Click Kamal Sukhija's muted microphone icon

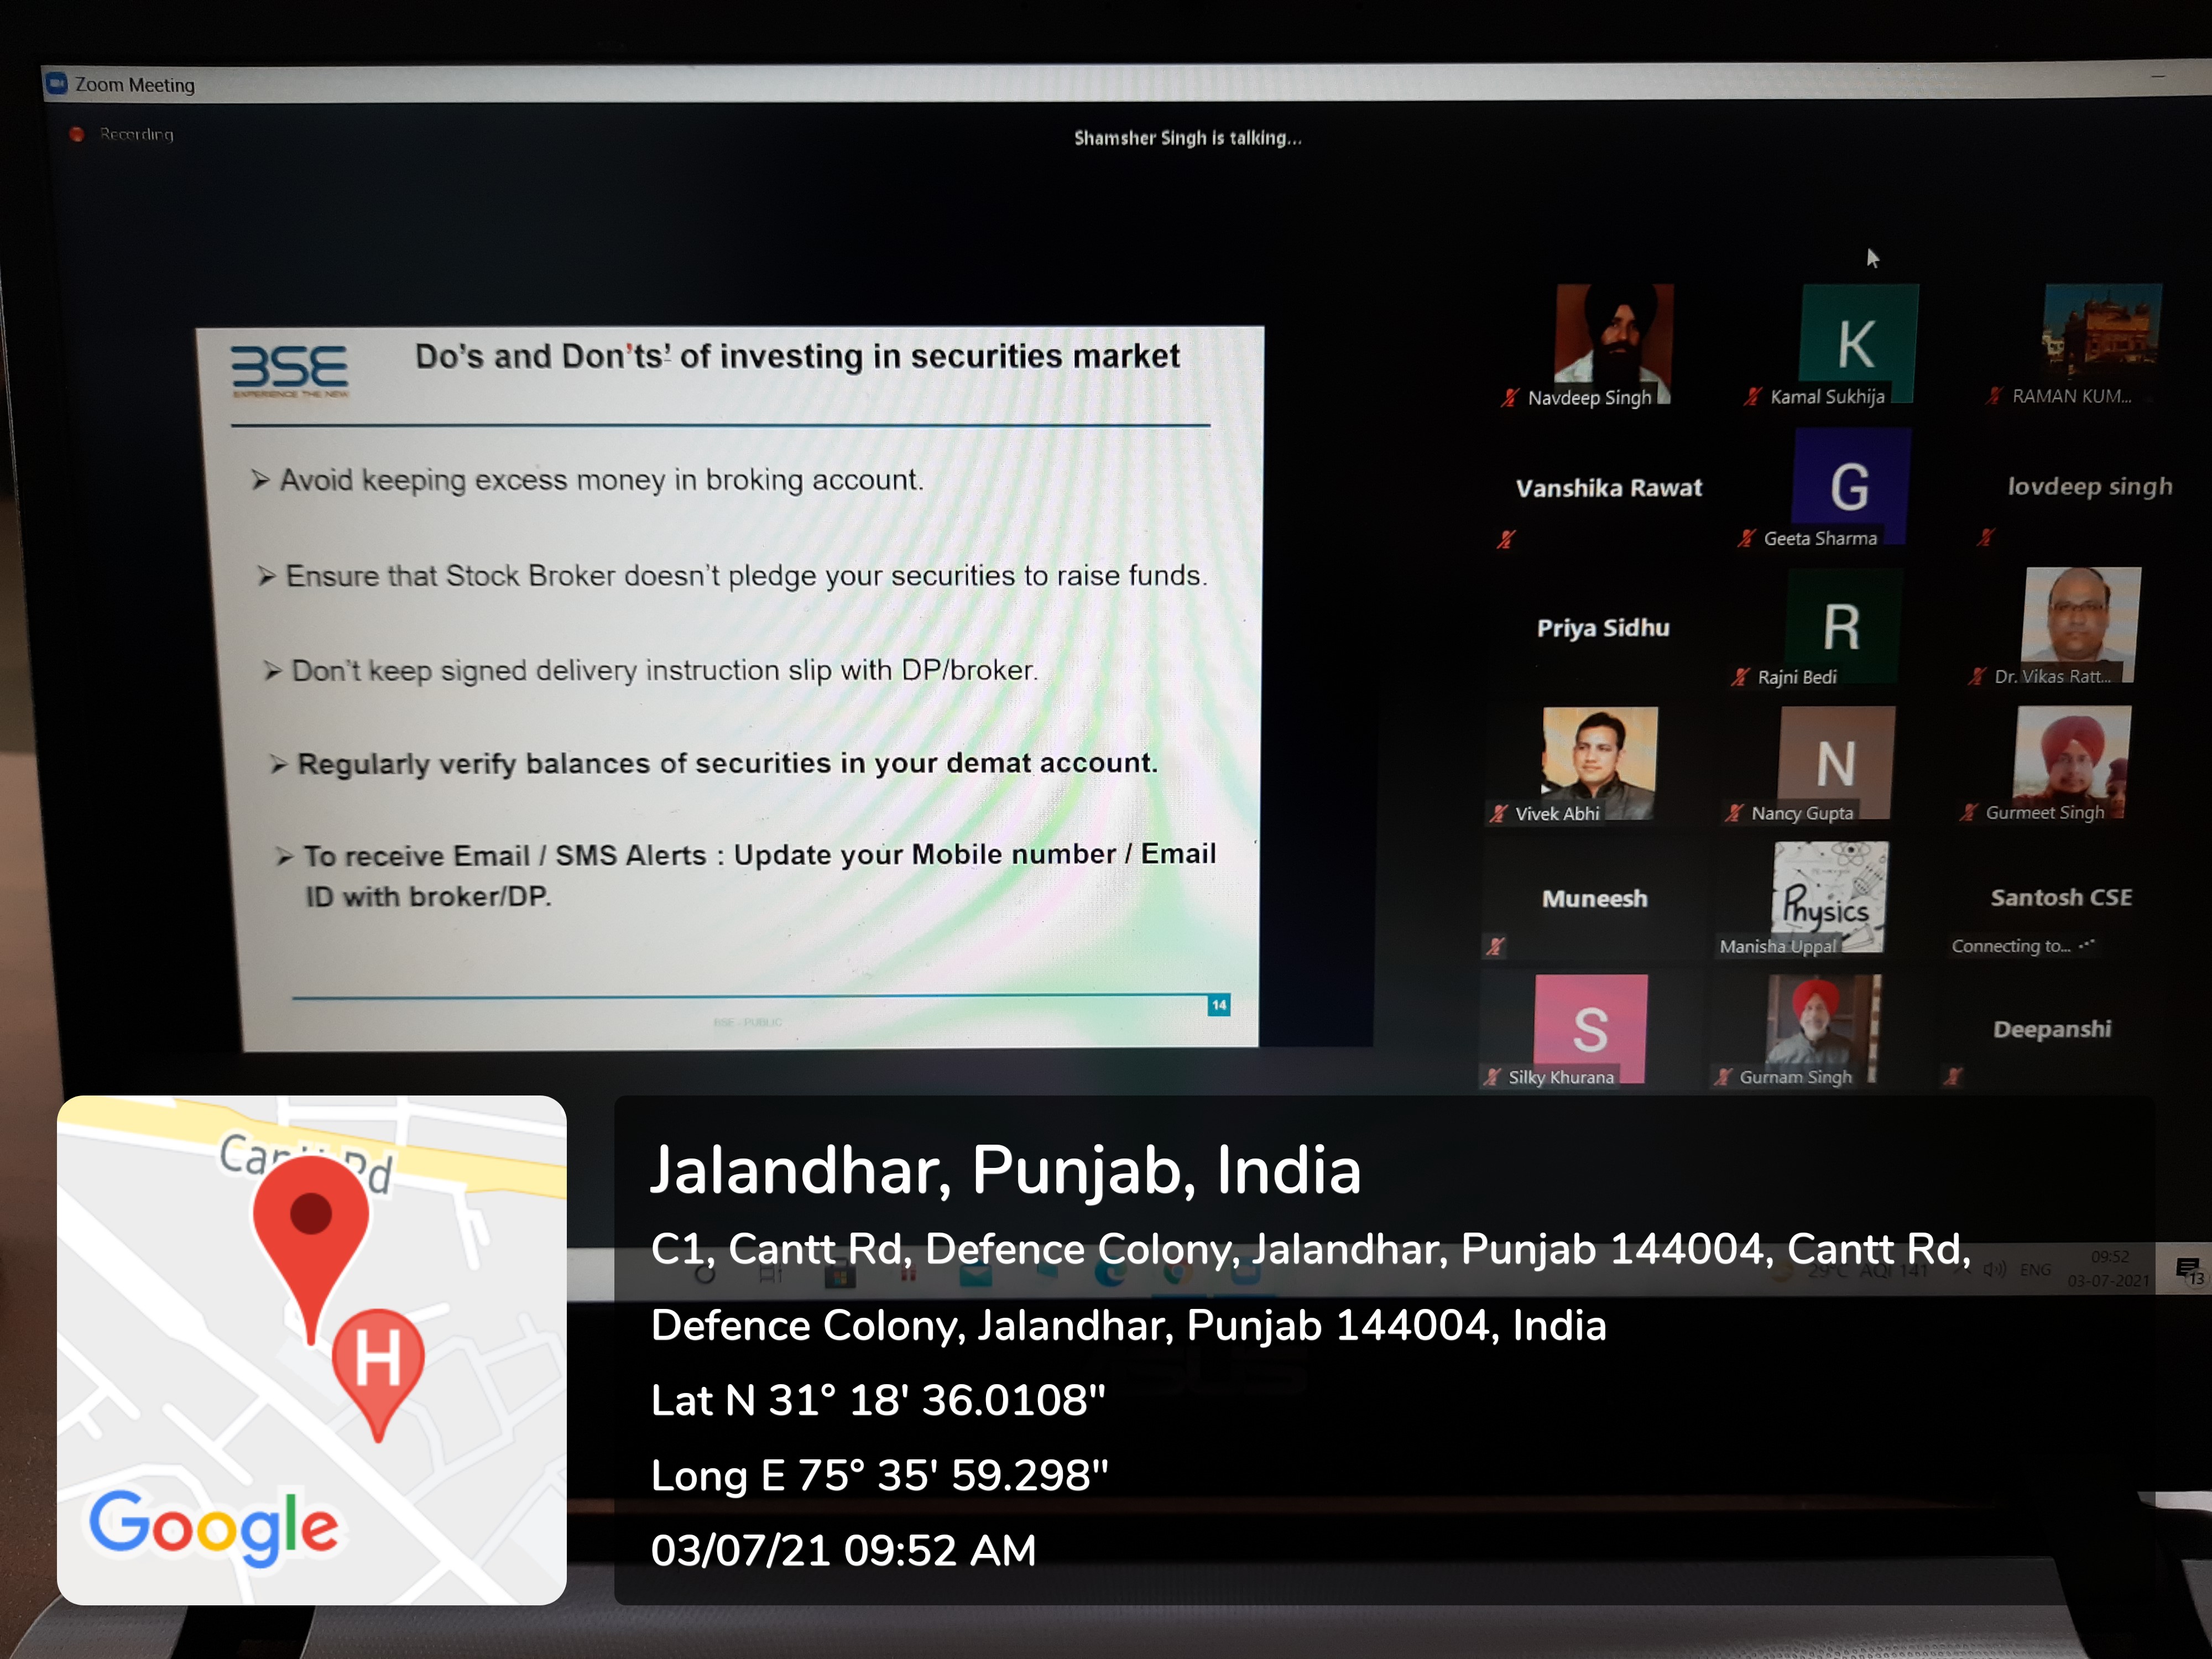click(x=1752, y=397)
